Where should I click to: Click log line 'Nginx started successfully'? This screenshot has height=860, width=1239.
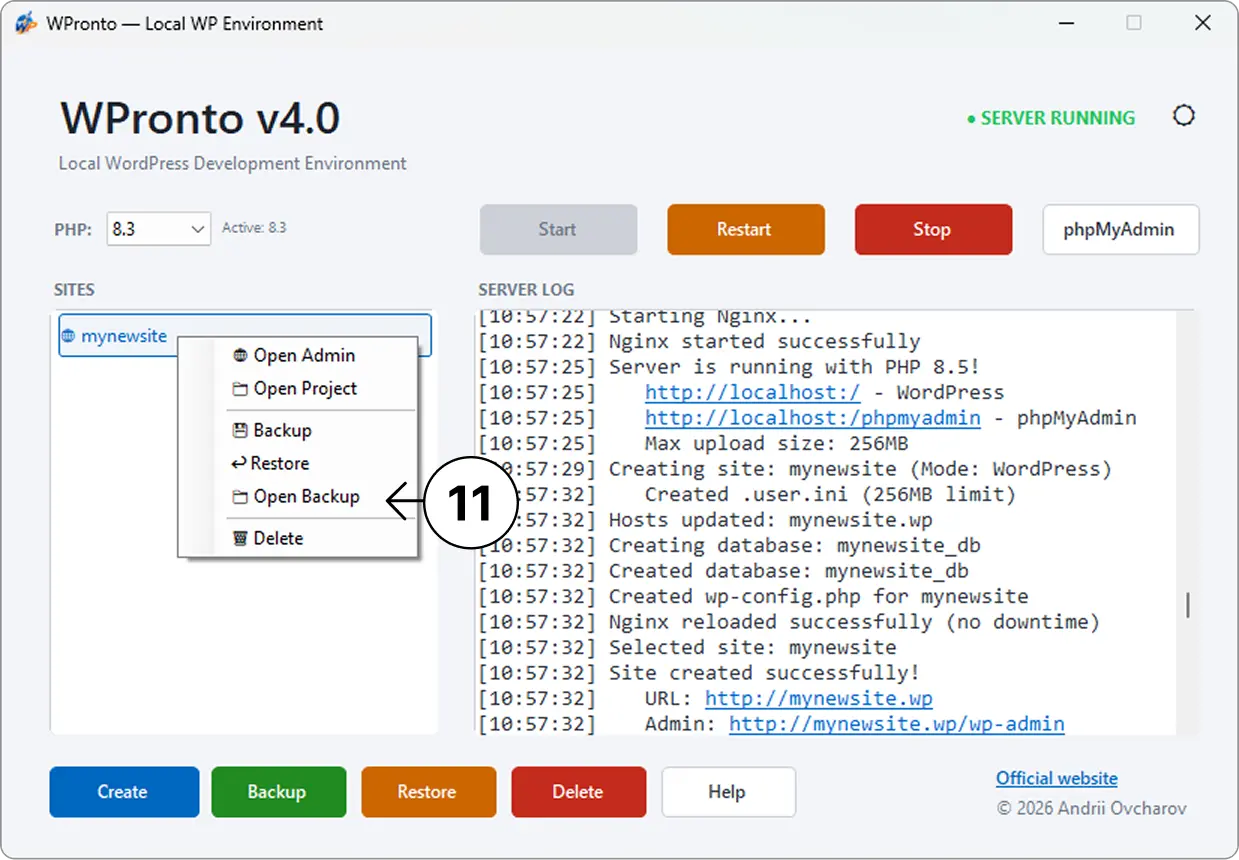click(x=764, y=342)
